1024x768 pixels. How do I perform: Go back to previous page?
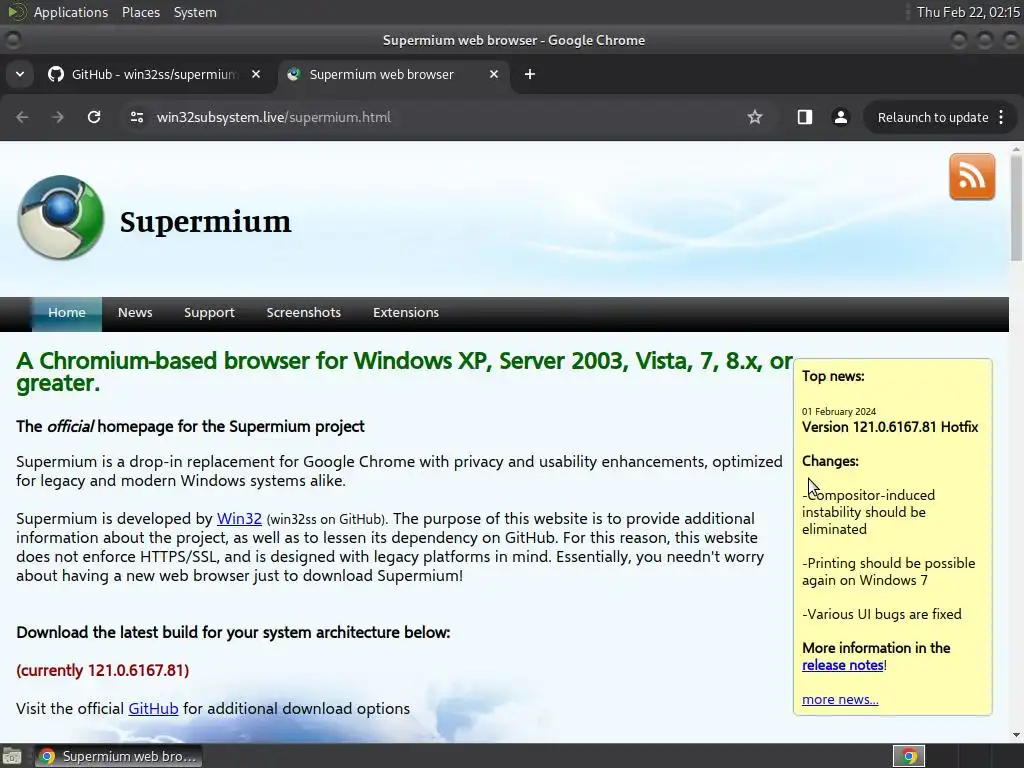tap(22, 117)
